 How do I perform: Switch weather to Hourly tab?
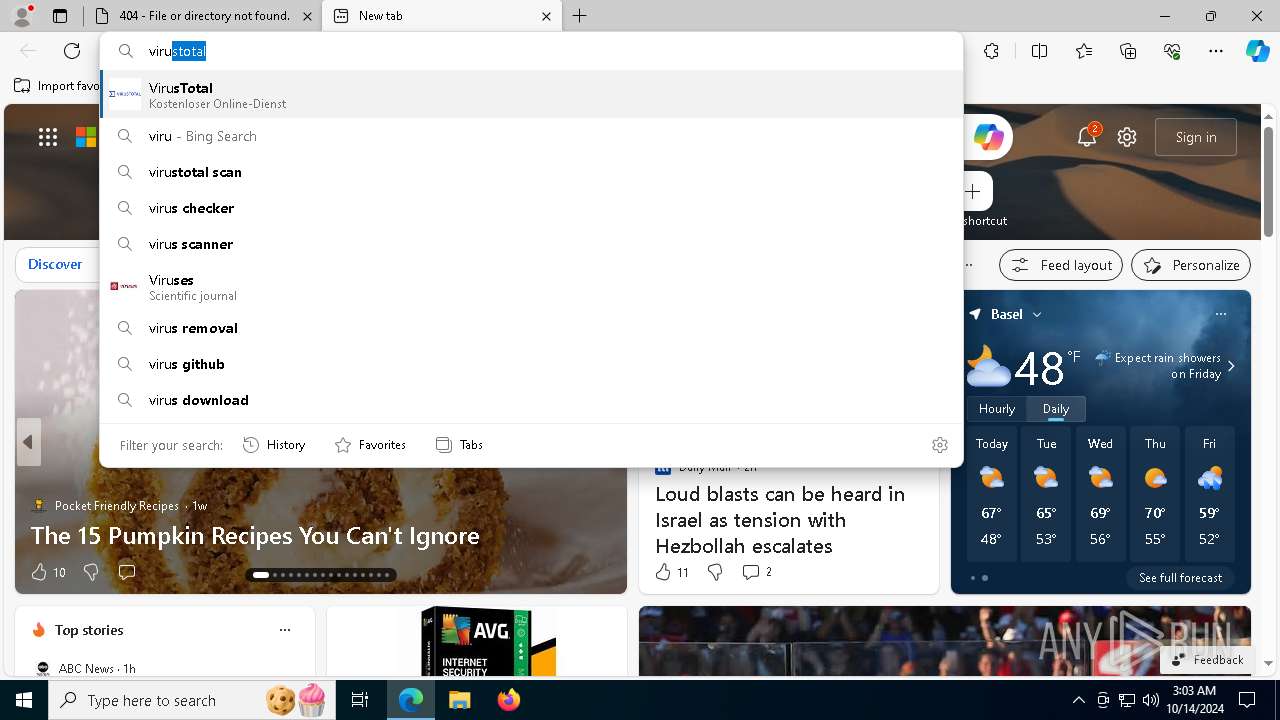[997, 409]
